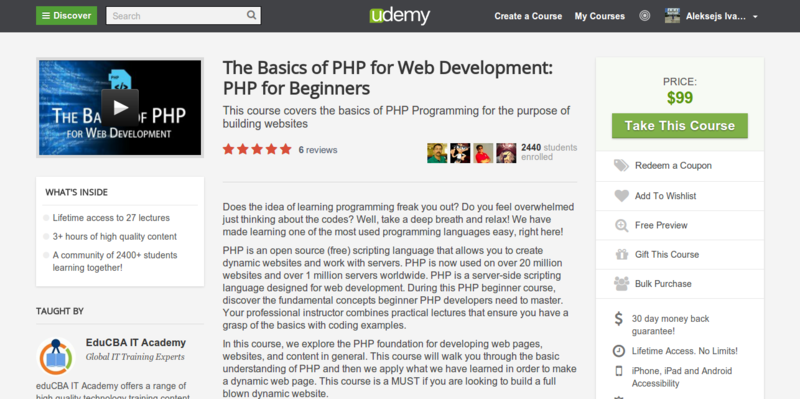Screen dimensions: 800x399
Task: Open Redeem a Coupon link
Action: [x=673, y=166]
